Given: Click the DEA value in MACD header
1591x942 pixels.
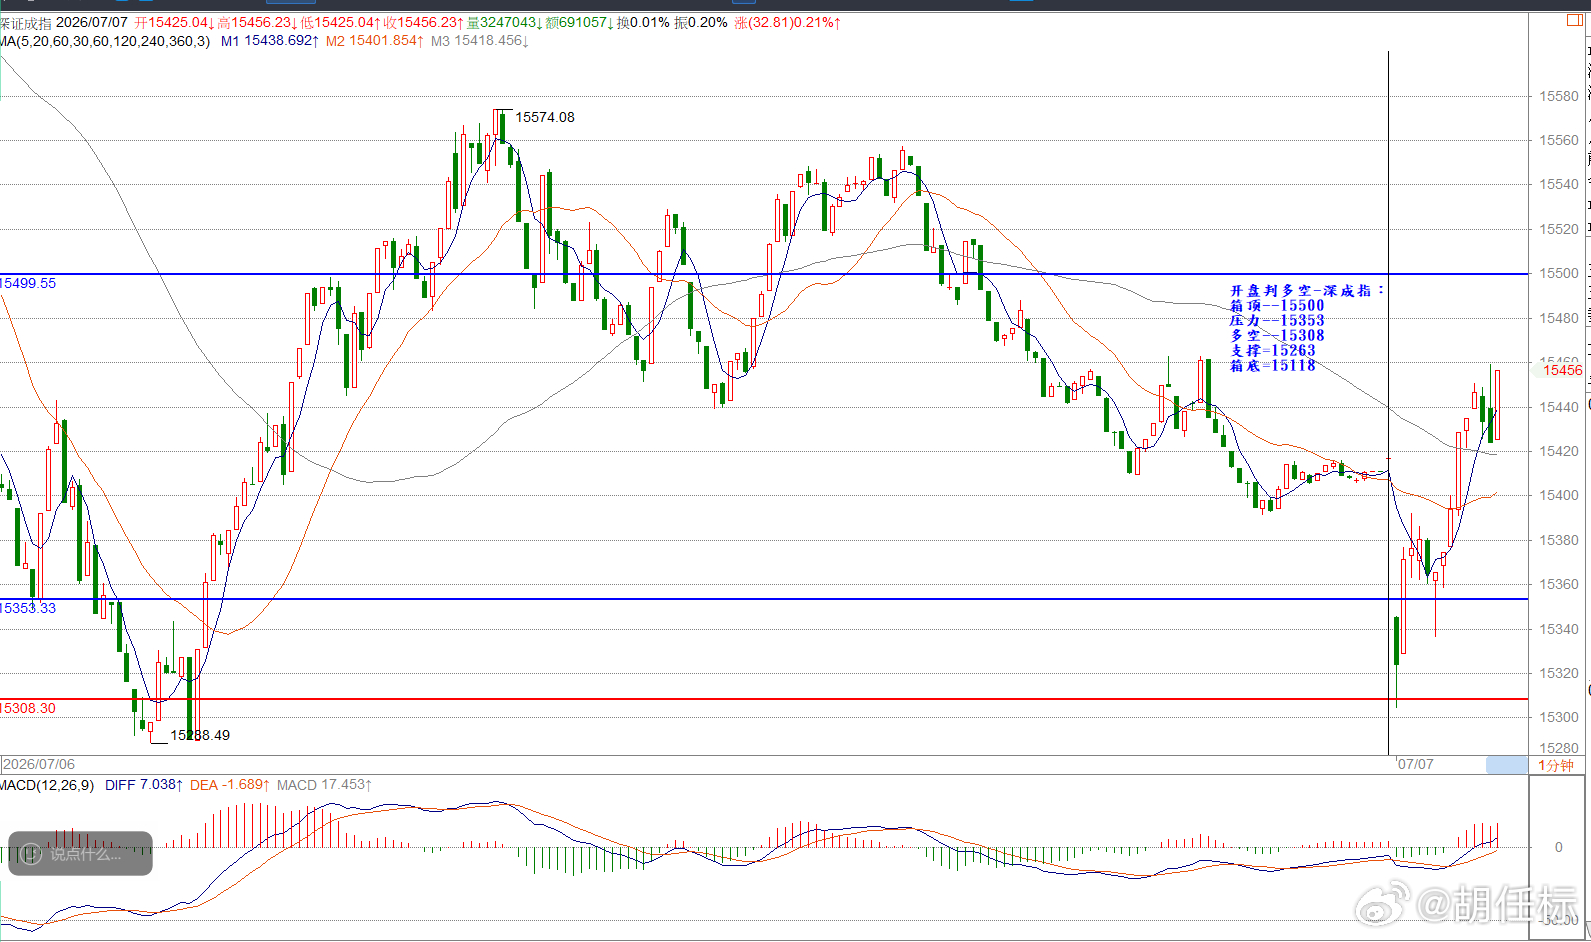Looking at the screenshot, I should [x=230, y=785].
